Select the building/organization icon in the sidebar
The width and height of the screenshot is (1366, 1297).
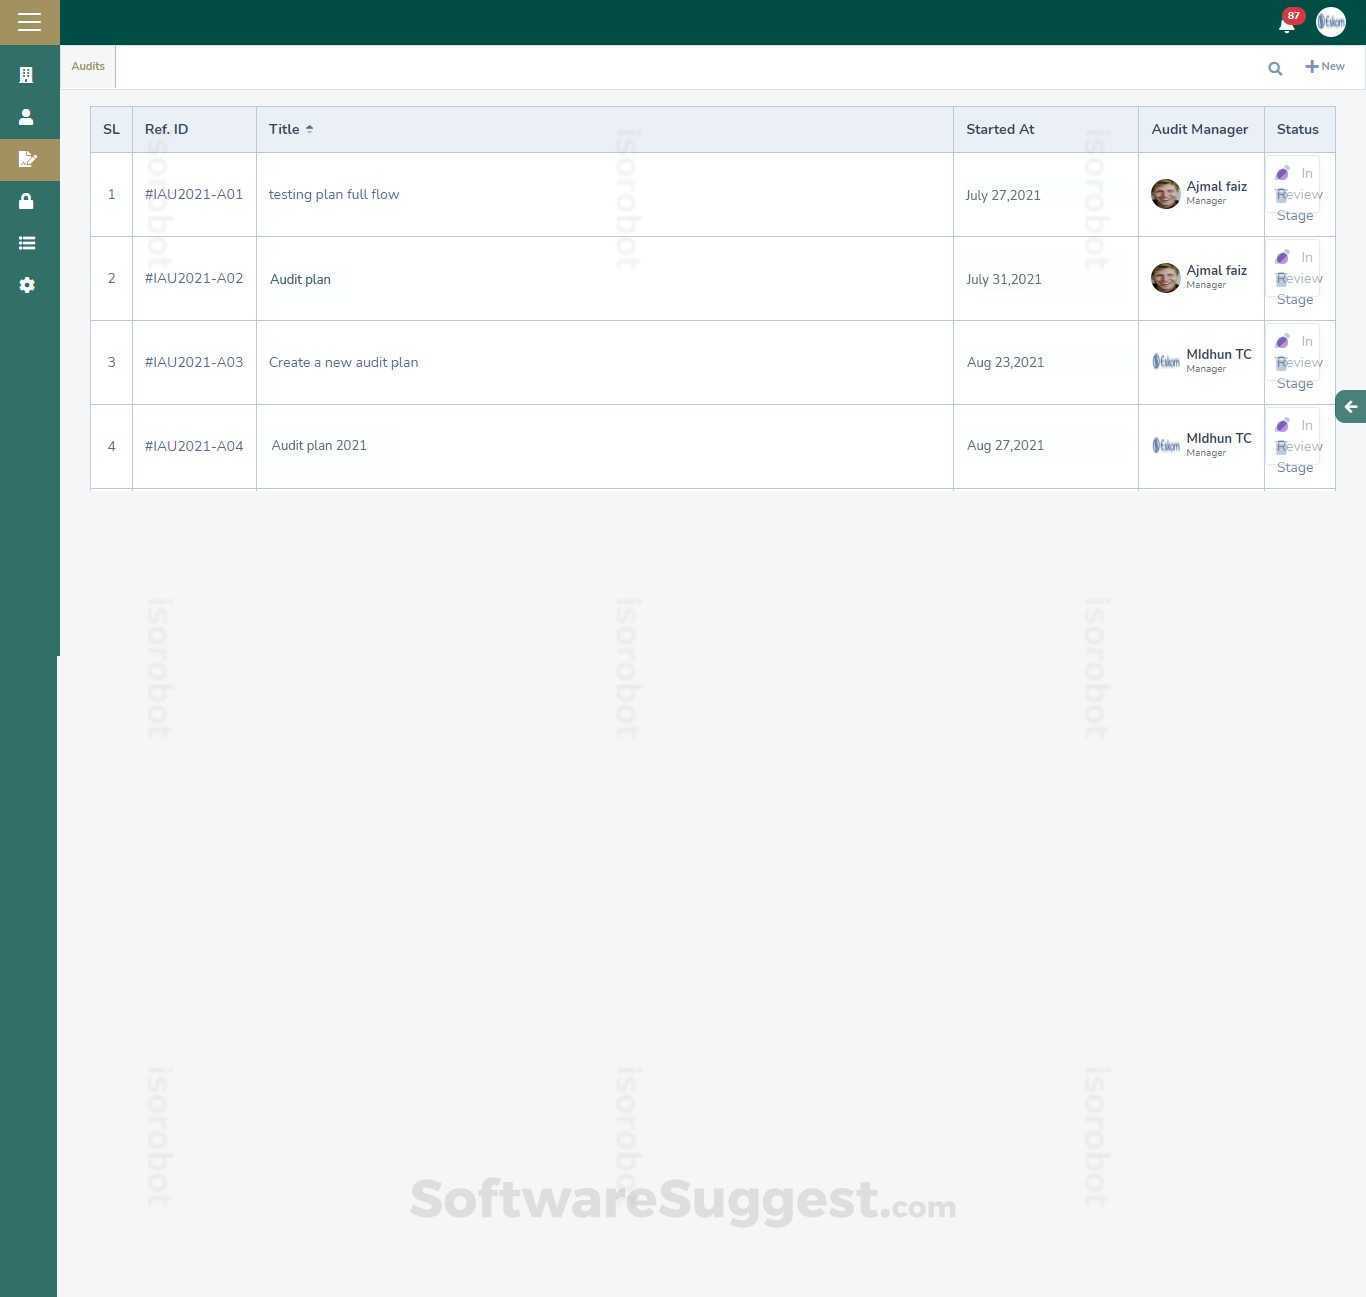(x=26, y=74)
